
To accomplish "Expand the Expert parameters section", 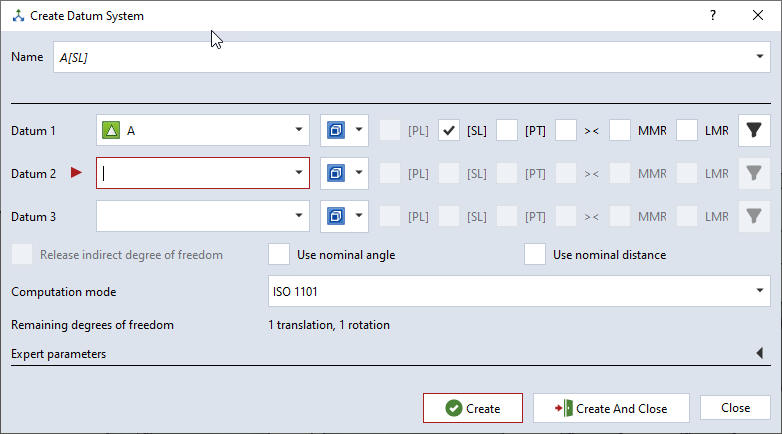I will [760, 353].
